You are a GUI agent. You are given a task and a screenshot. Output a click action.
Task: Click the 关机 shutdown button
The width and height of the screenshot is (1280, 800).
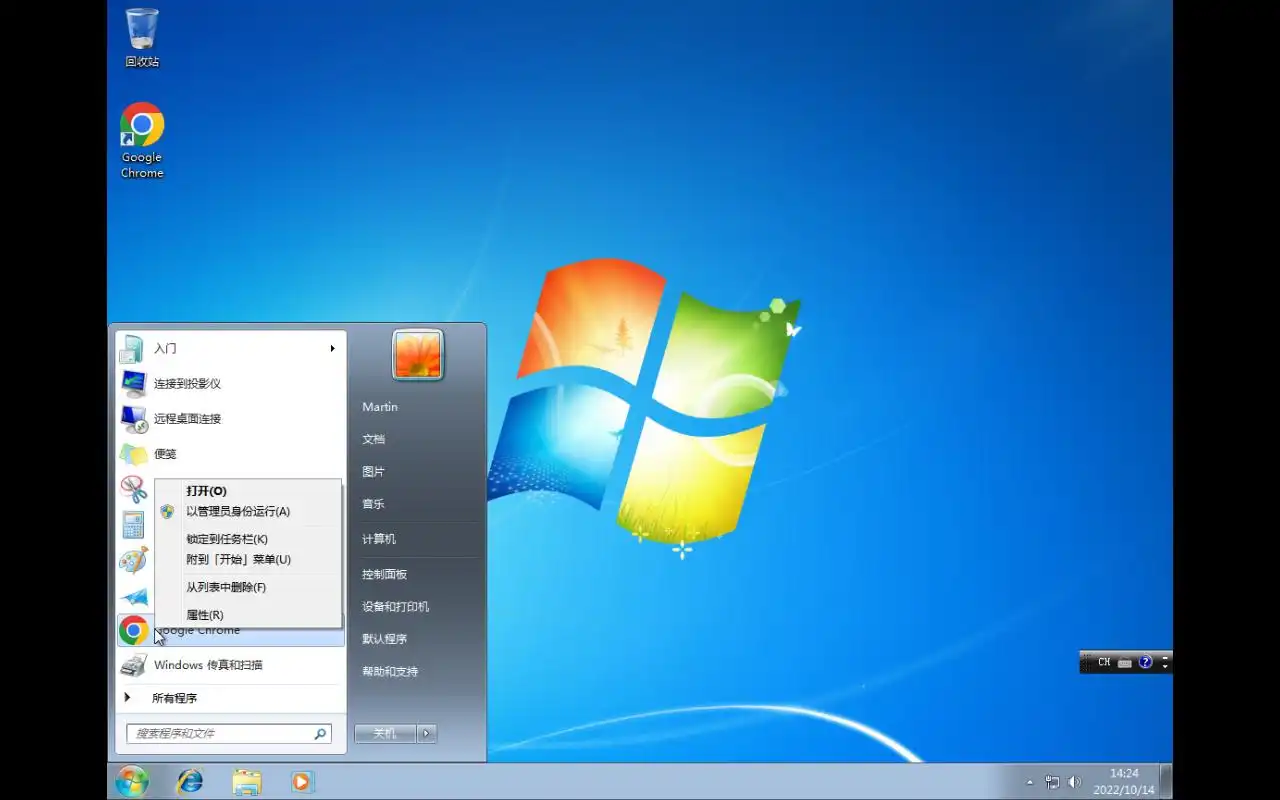pyautogui.click(x=385, y=733)
